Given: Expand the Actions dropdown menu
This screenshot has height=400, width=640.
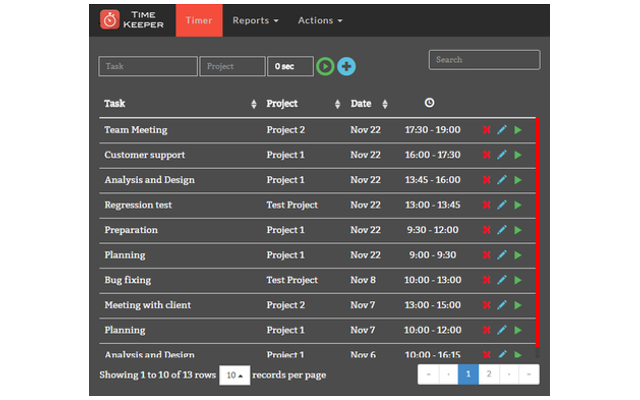Looking at the screenshot, I should (x=320, y=20).
